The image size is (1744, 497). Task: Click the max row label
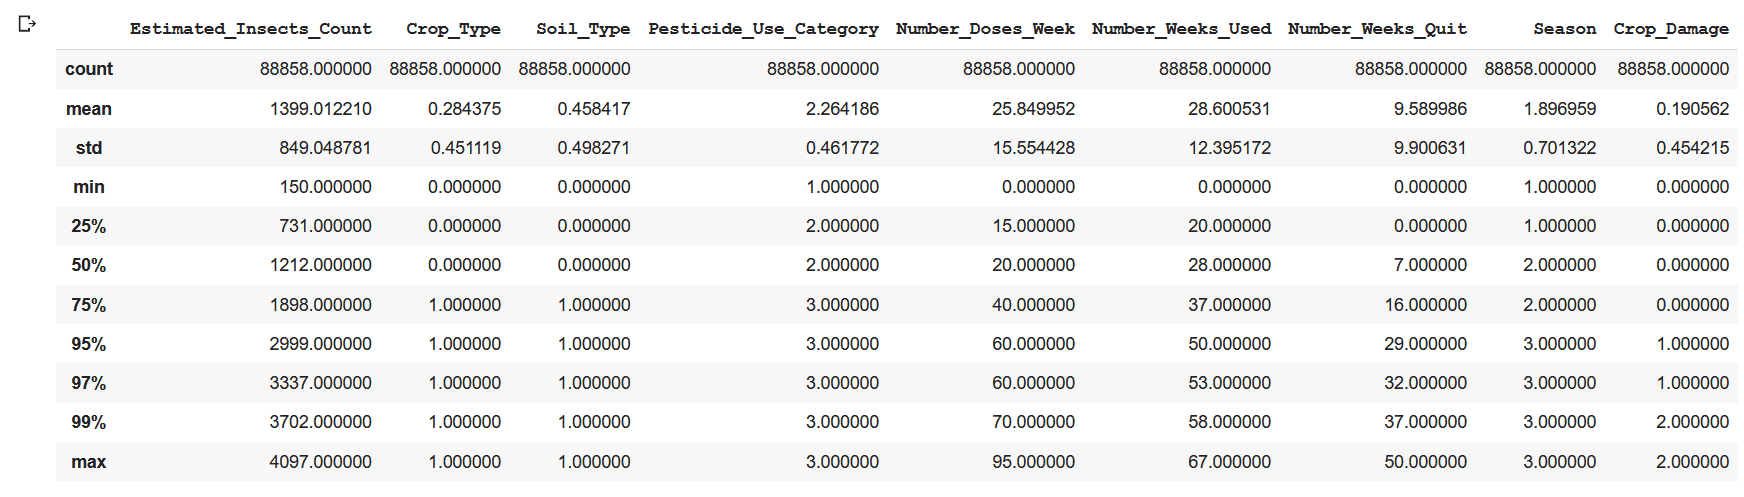(89, 462)
